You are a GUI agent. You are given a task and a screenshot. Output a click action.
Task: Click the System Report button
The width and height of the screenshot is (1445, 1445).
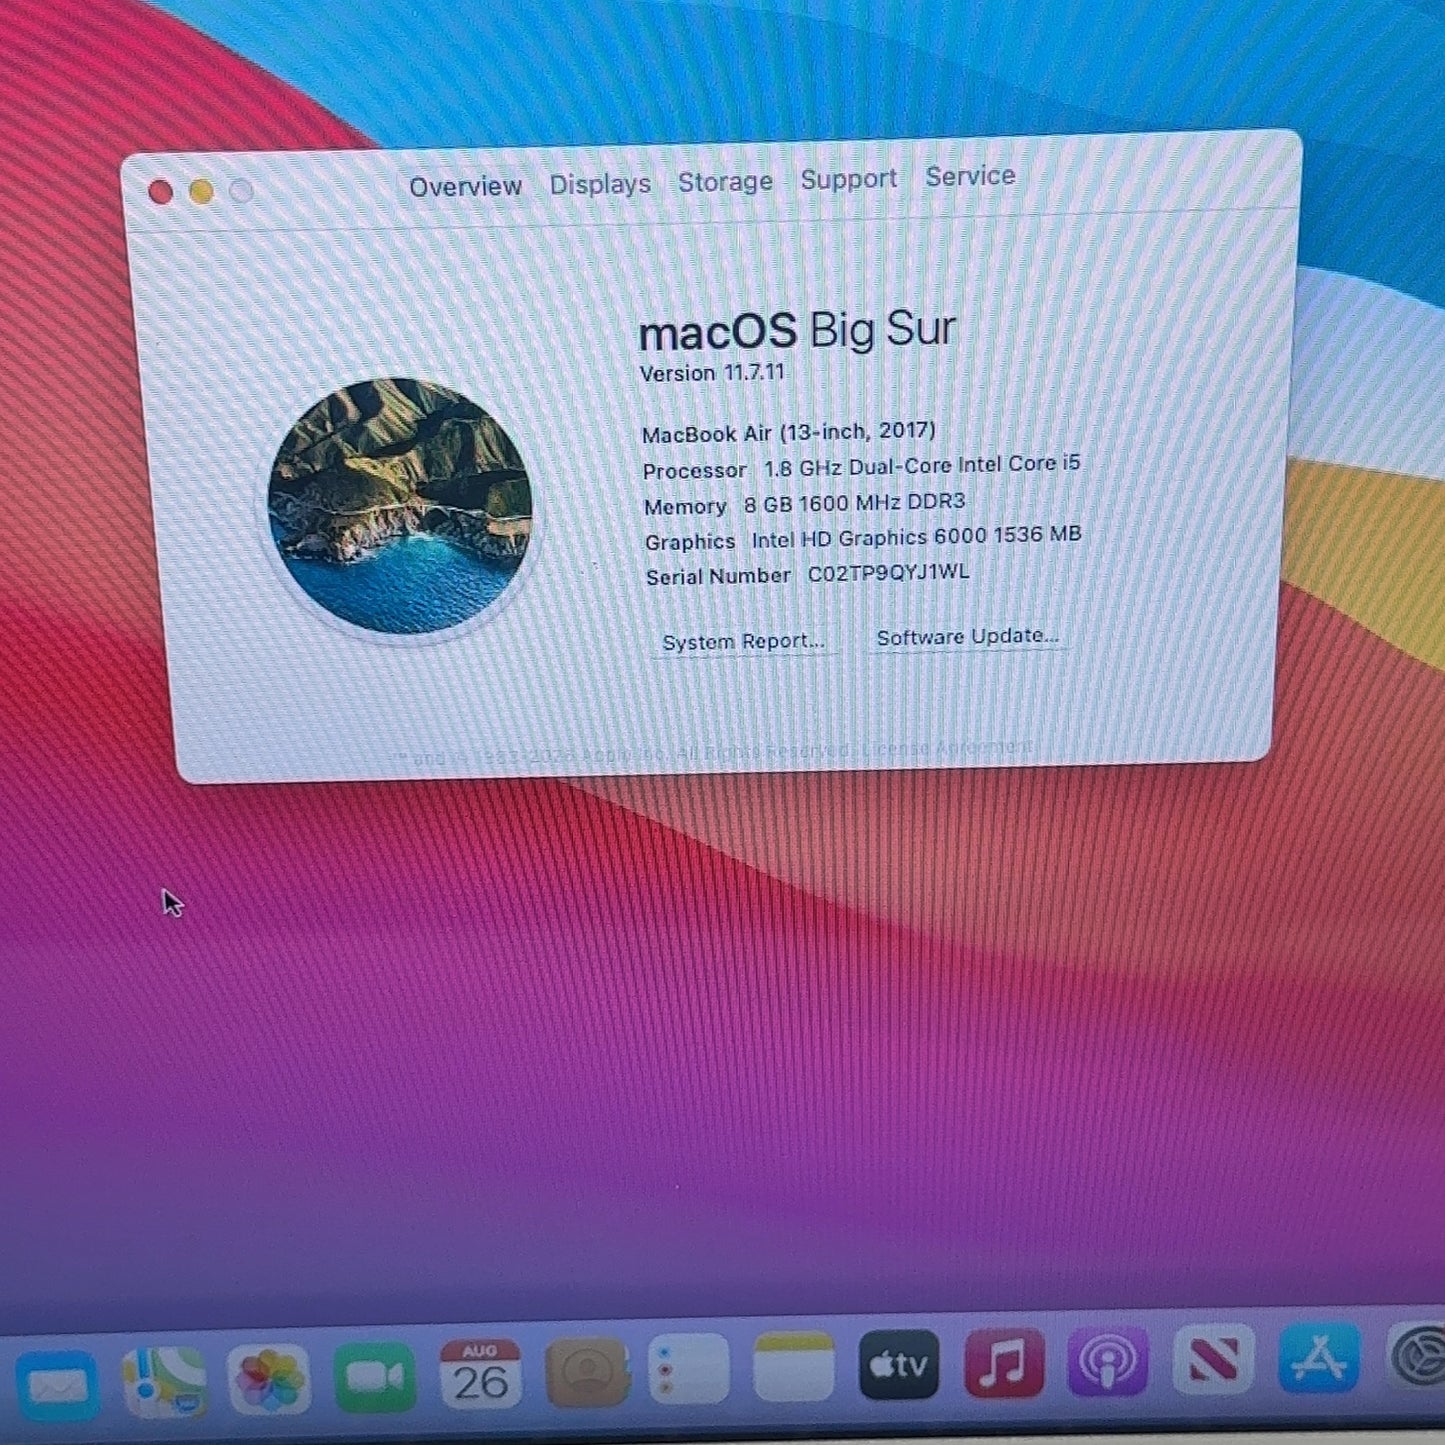743,641
